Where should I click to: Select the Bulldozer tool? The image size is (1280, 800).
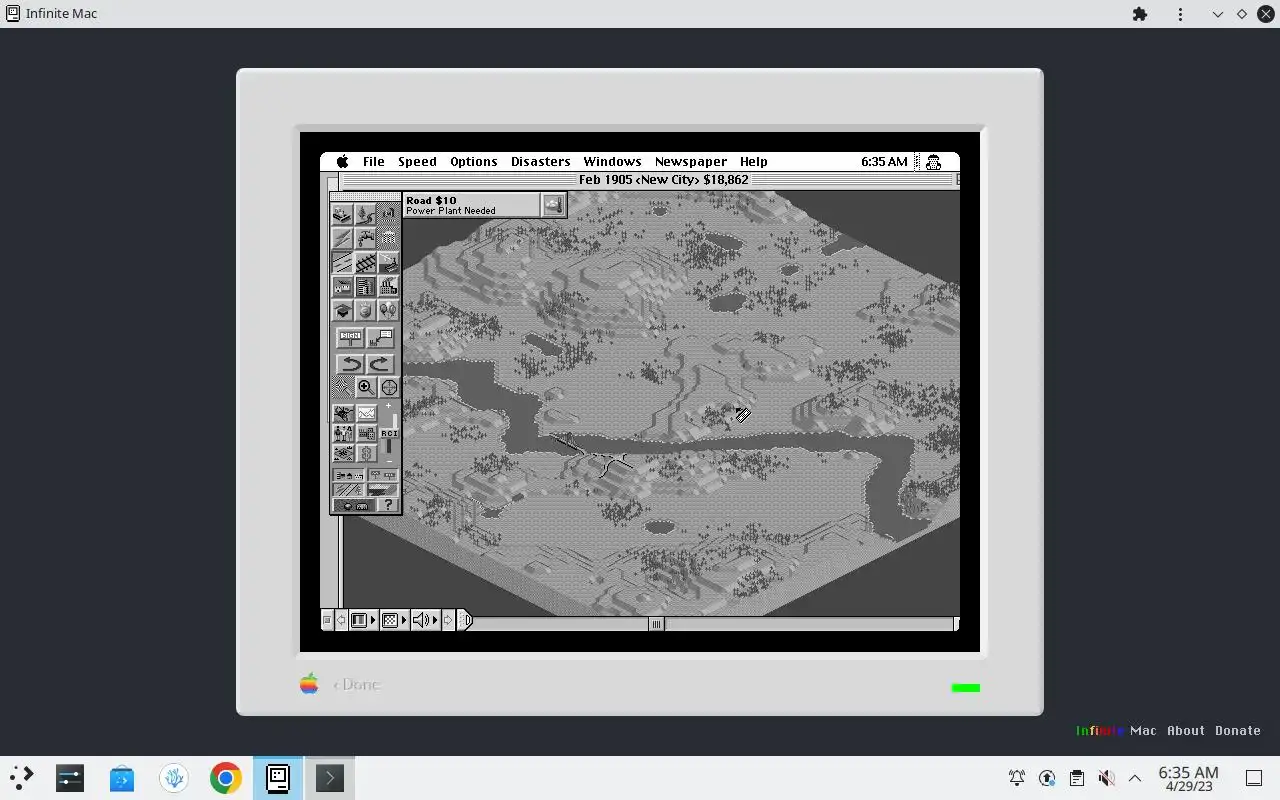(341, 214)
